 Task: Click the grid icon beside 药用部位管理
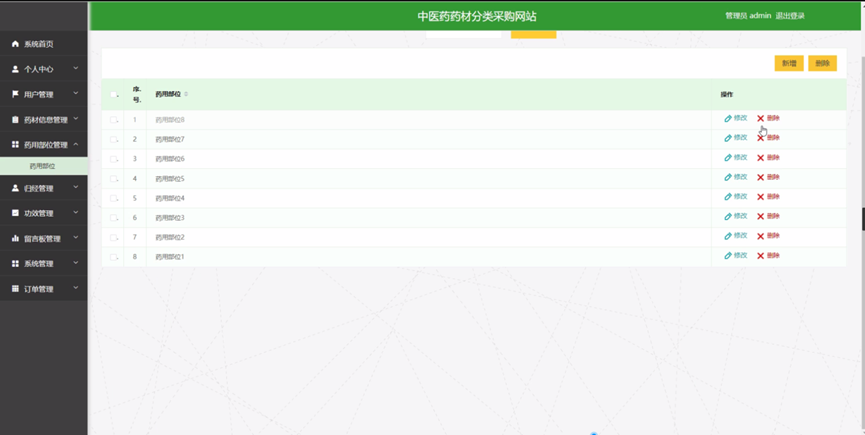coord(15,145)
